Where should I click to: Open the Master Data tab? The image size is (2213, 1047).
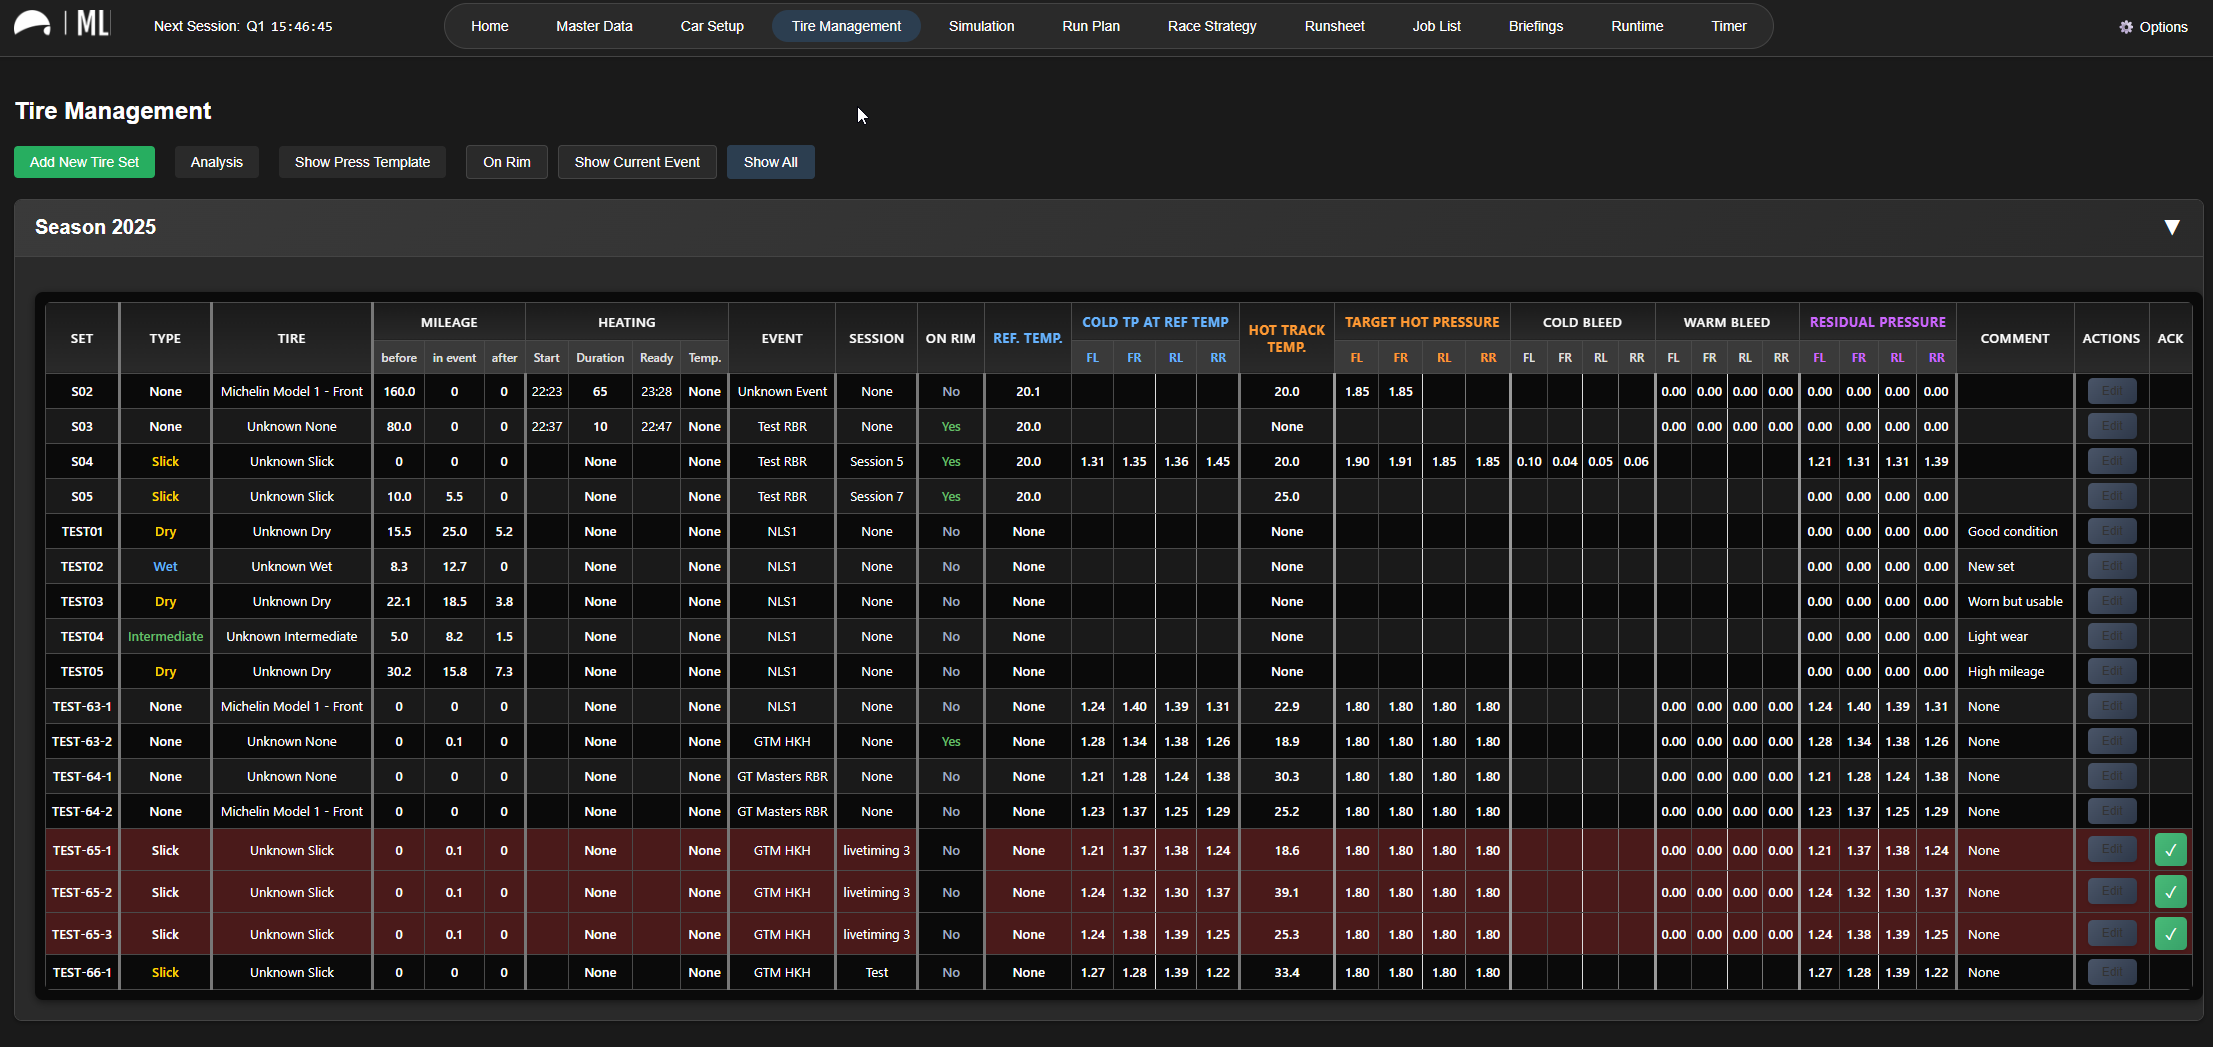tap(594, 26)
